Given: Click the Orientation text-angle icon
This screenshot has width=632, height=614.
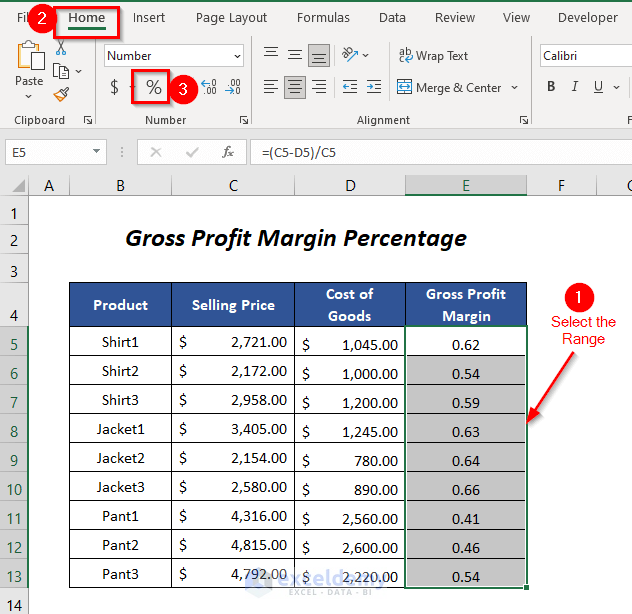Looking at the screenshot, I should [x=349, y=54].
